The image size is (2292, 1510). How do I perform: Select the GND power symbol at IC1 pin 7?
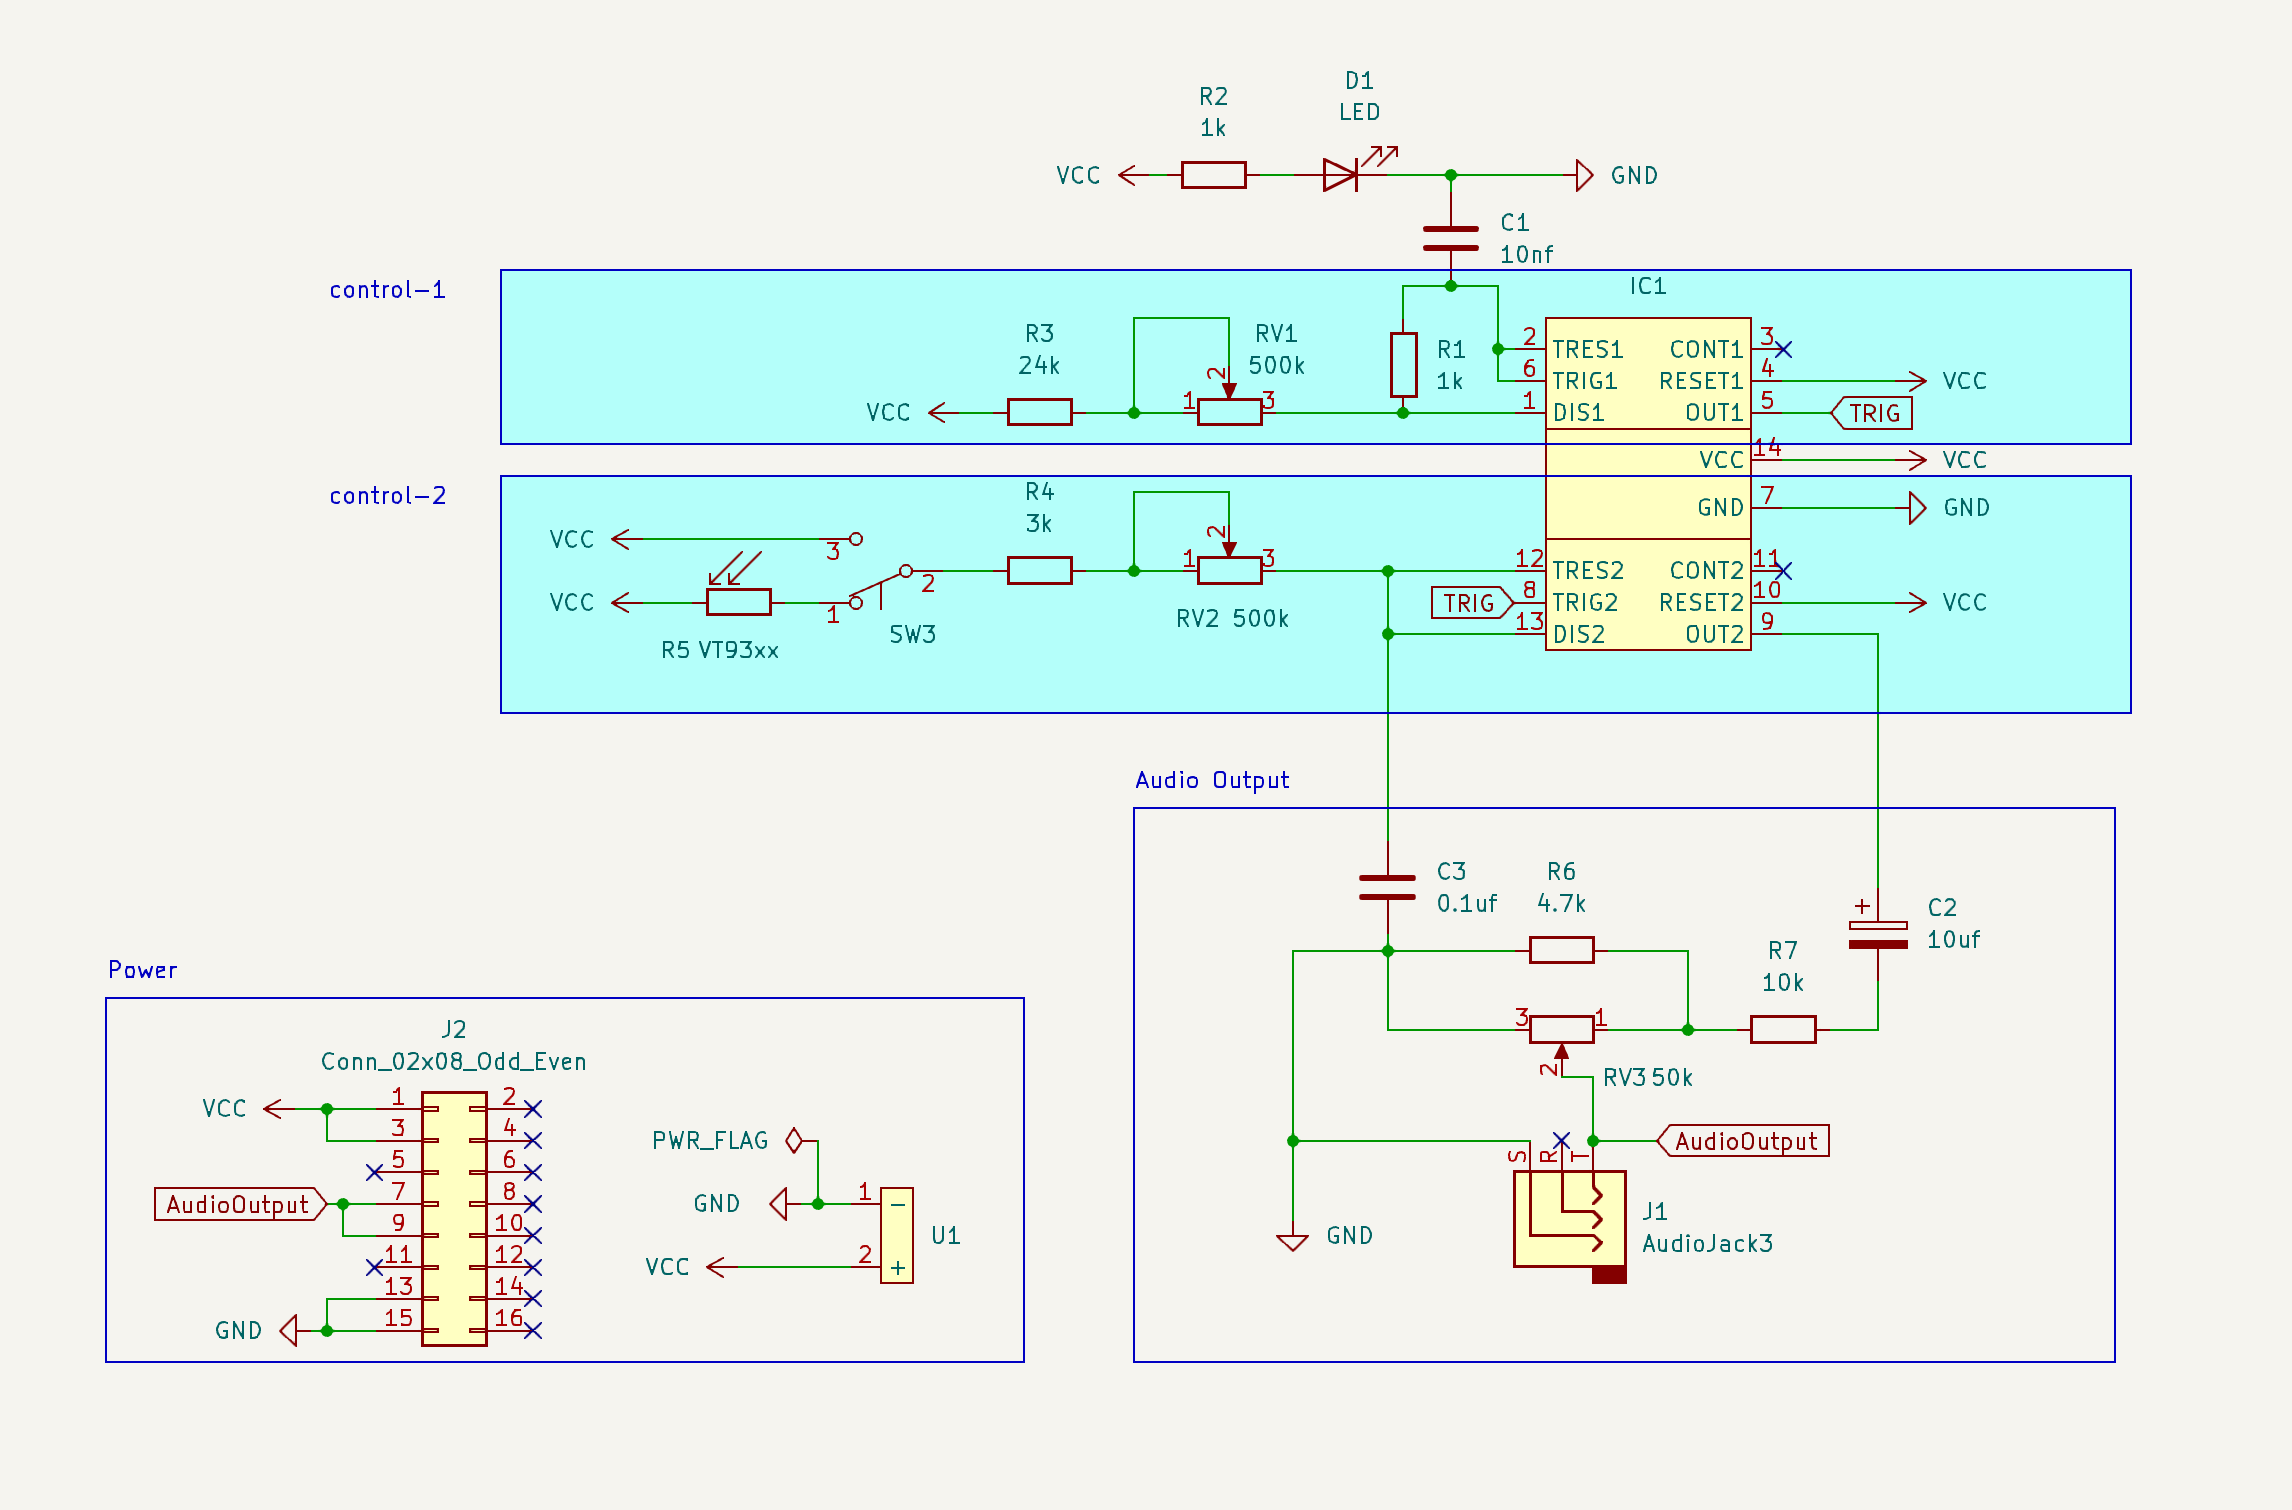(x=1917, y=508)
